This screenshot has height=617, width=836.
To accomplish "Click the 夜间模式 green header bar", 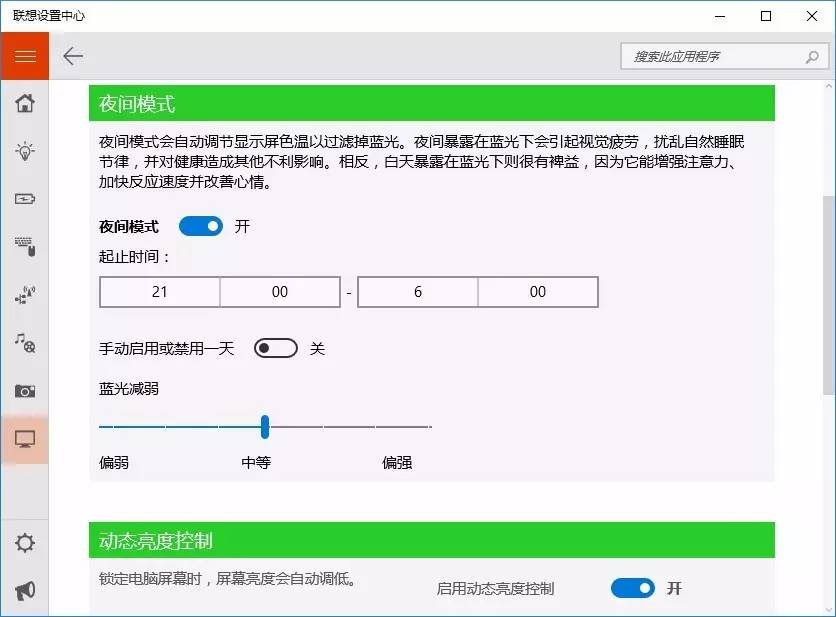I will click(x=430, y=104).
